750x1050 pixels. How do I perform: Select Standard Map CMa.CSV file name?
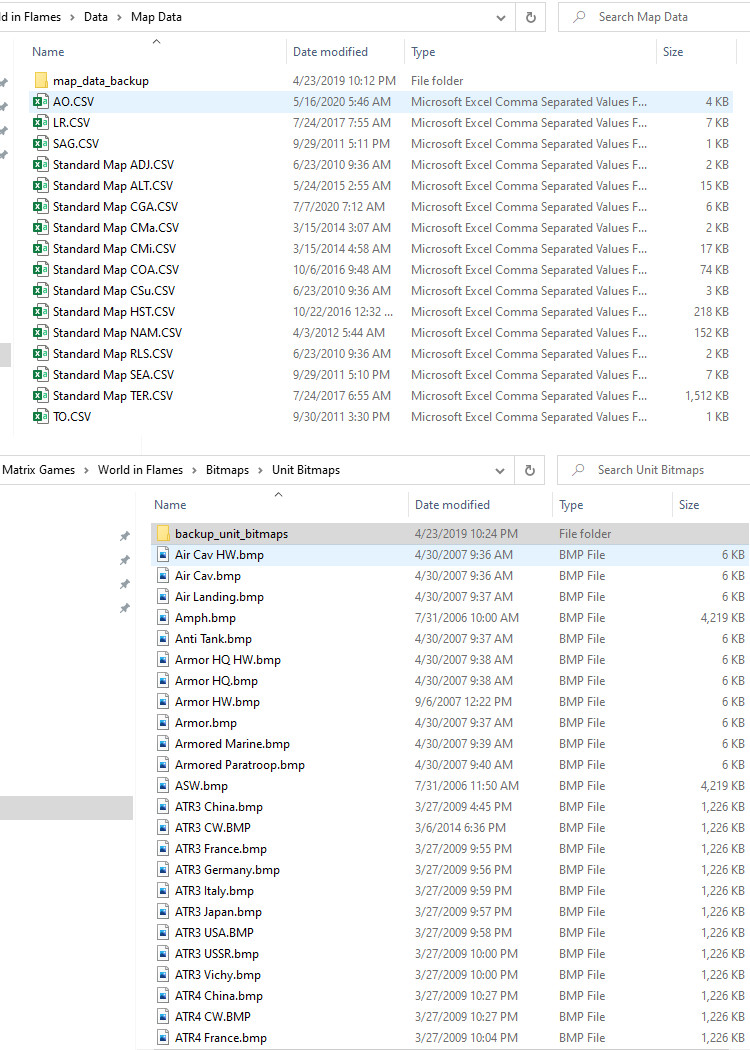(x=116, y=228)
